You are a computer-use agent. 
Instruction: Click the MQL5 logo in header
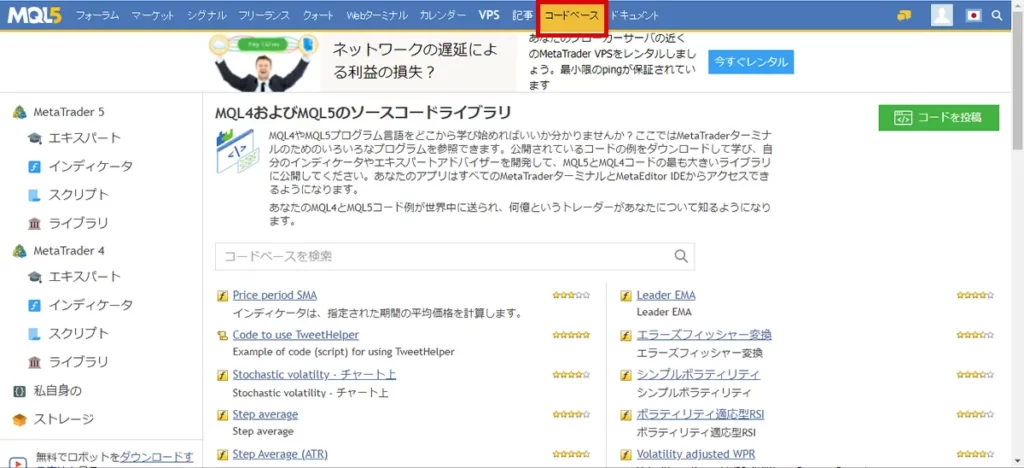click(34, 15)
